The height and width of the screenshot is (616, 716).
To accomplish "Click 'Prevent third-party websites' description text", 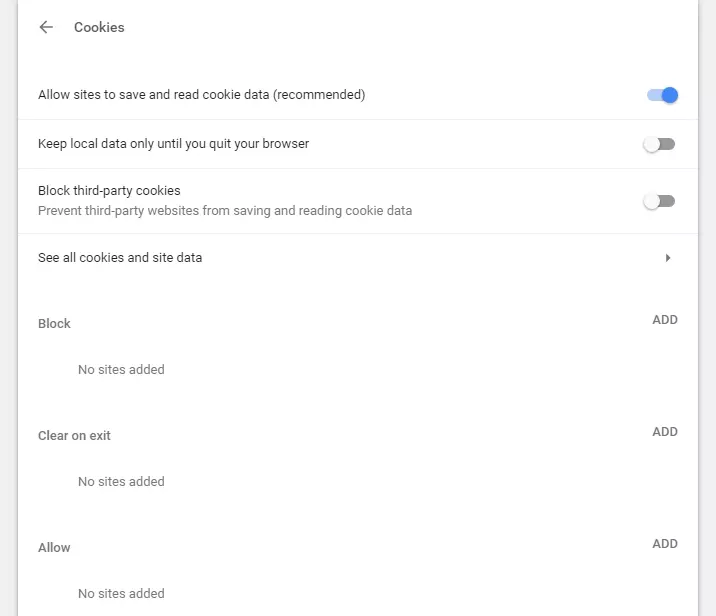I will coord(225,211).
